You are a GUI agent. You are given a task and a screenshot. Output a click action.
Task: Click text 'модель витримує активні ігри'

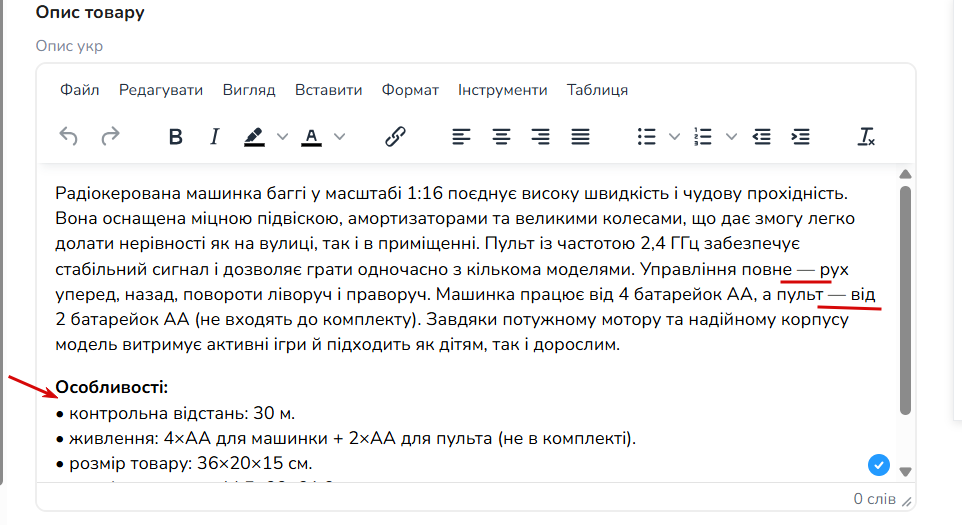[x=180, y=345]
